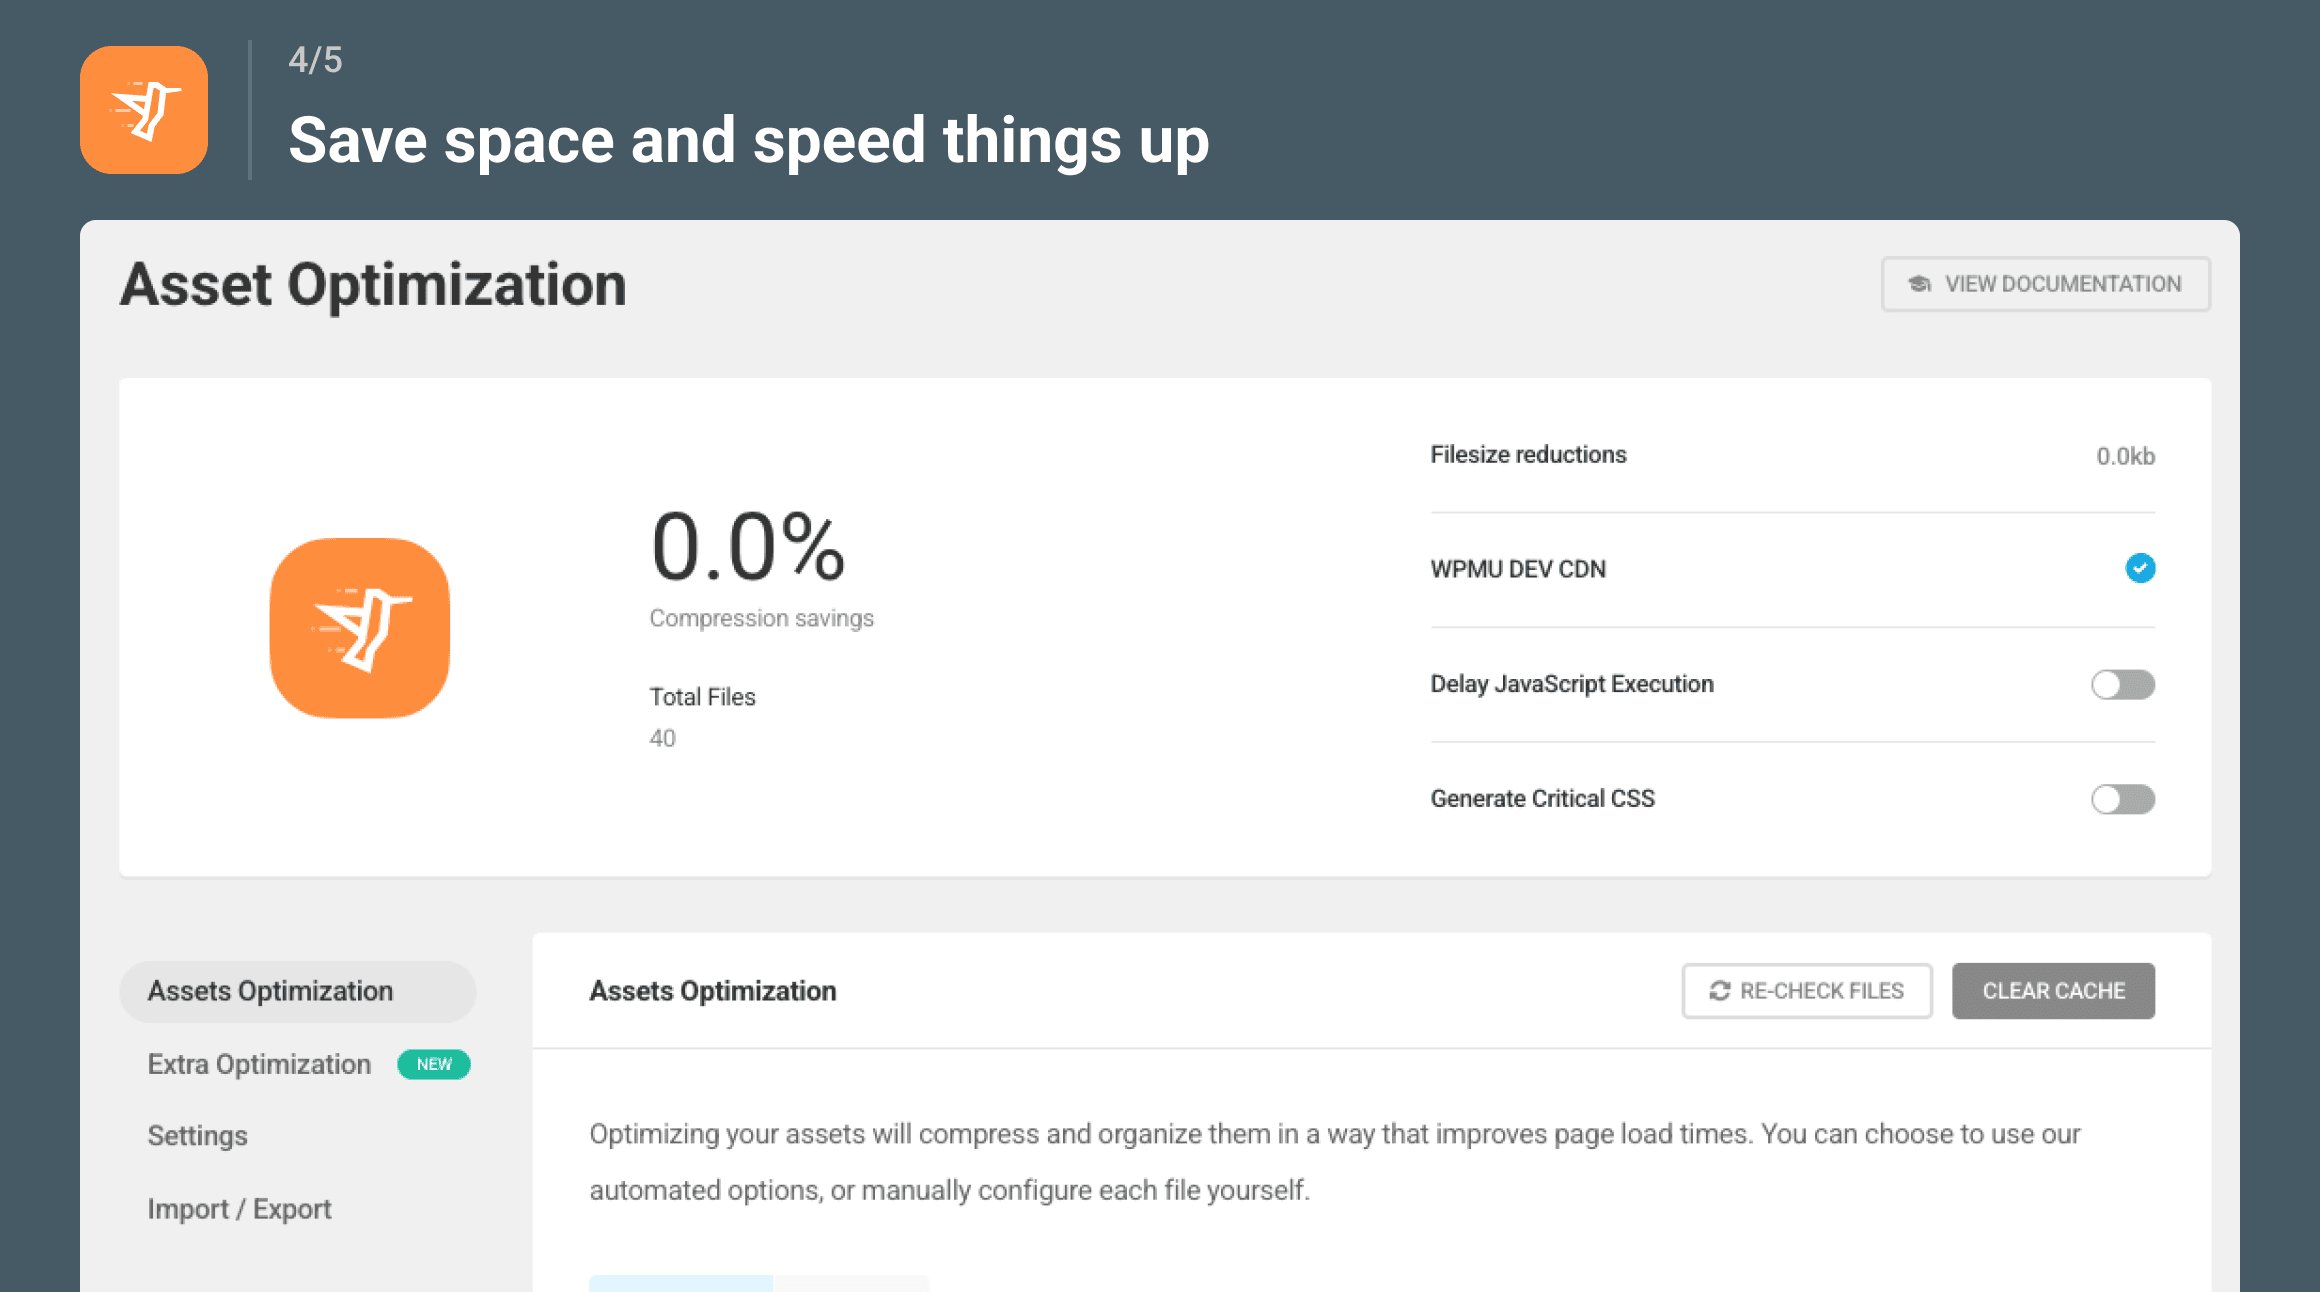The height and width of the screenshot is (1292, 2320).
Task: Click the Hummingbird logo in the header
Action: click(144, 110)
